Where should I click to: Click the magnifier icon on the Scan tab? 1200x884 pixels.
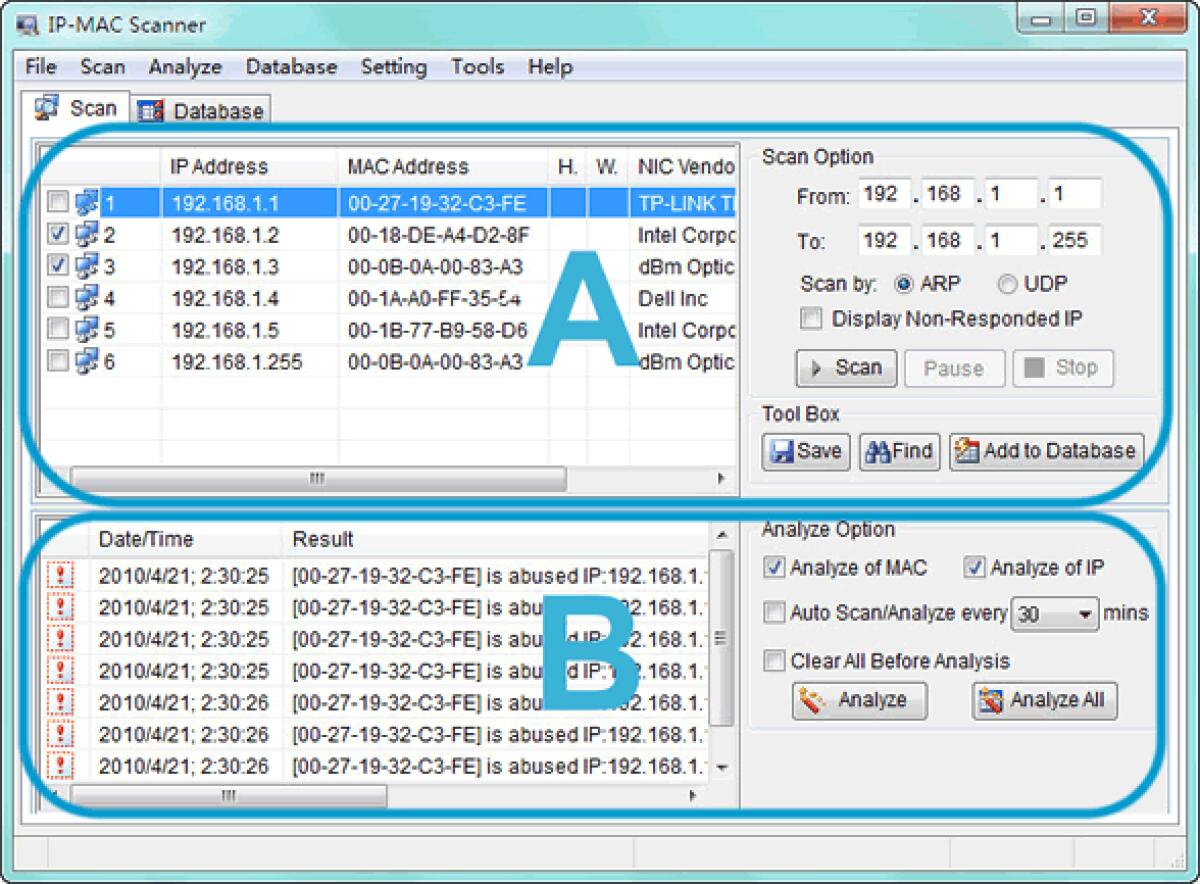point(48,107)
